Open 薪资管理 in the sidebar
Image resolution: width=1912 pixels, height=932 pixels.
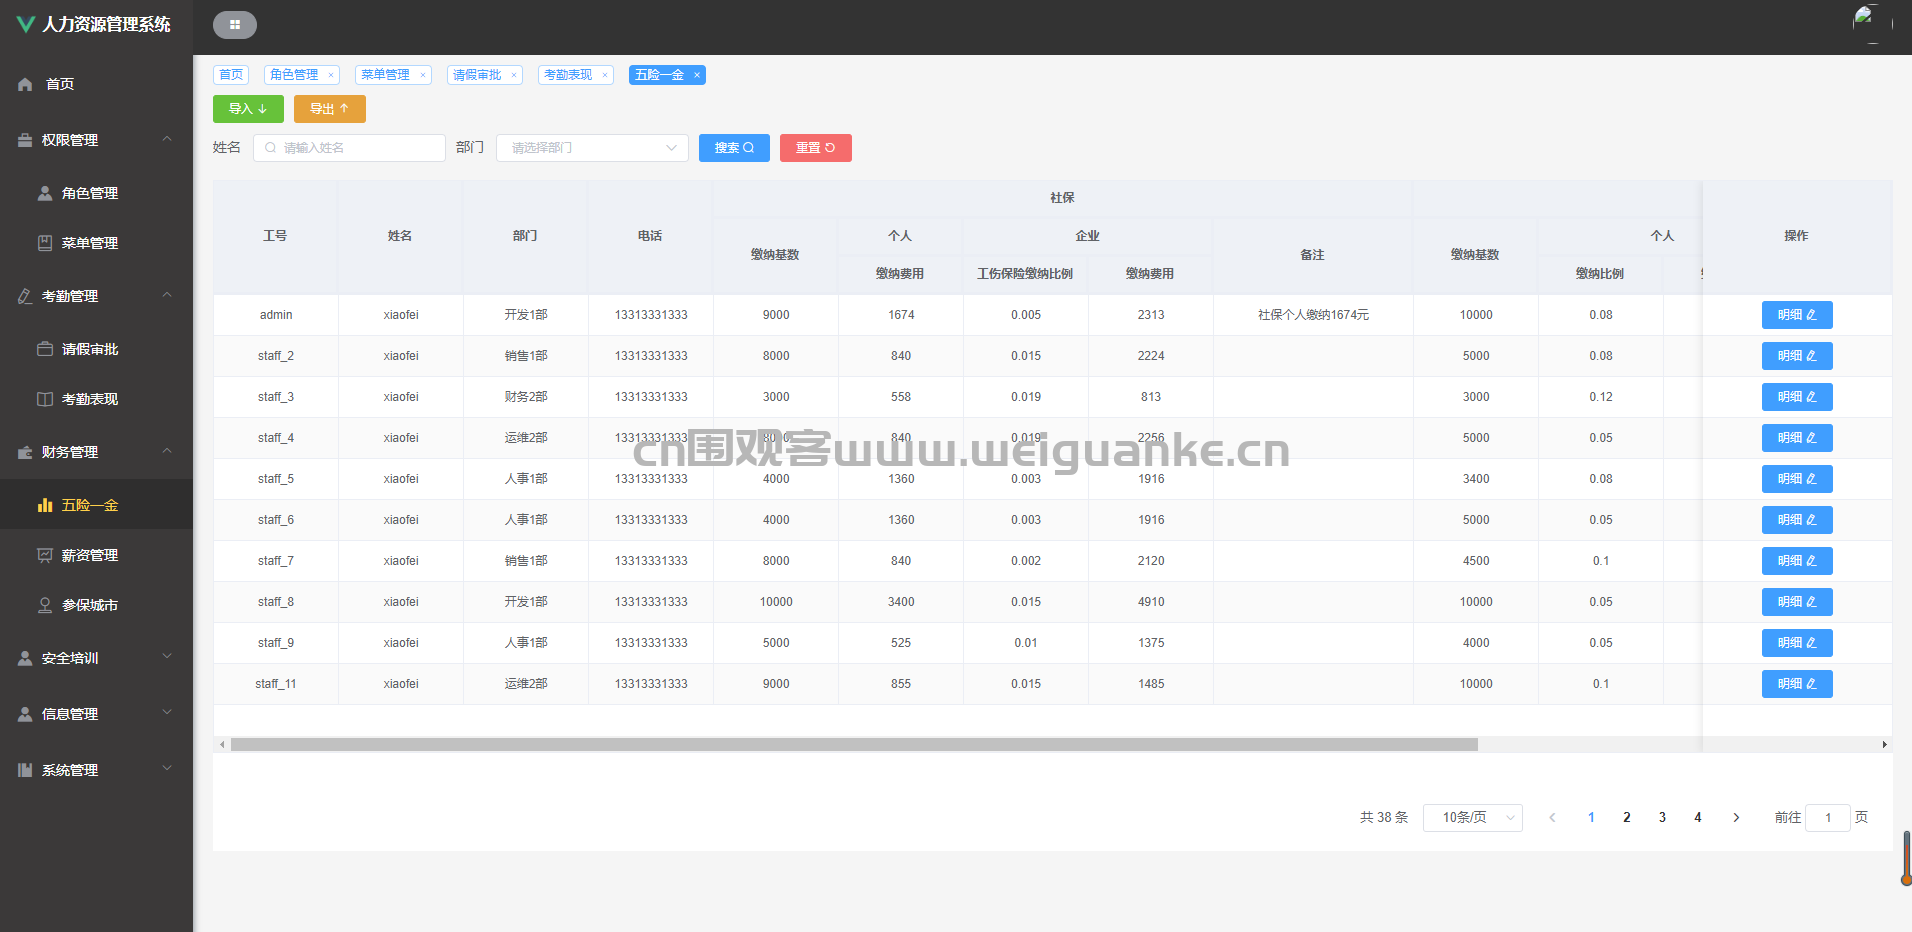point(96,555)
